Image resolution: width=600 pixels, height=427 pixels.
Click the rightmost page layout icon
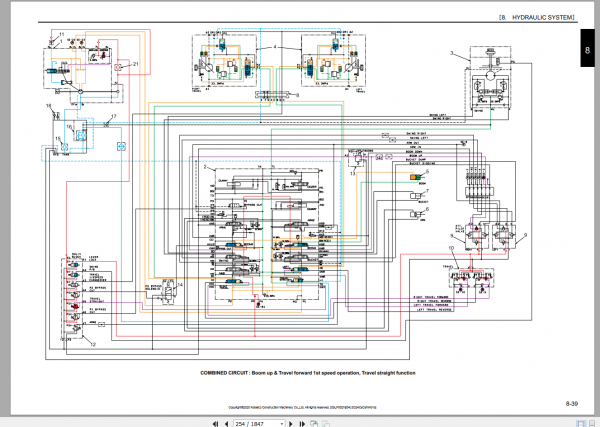(x=592, y=424)
